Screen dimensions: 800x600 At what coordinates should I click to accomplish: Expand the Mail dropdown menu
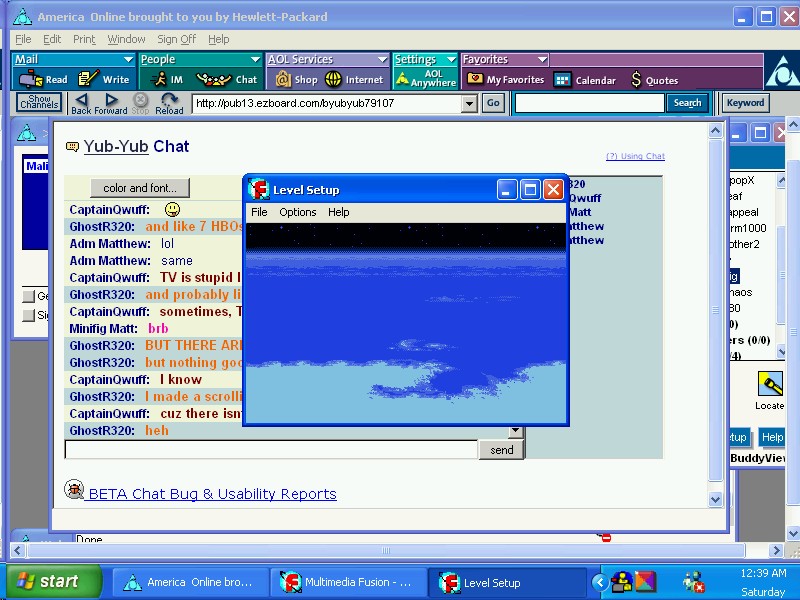pyautogui.click(x=128, y=60)
